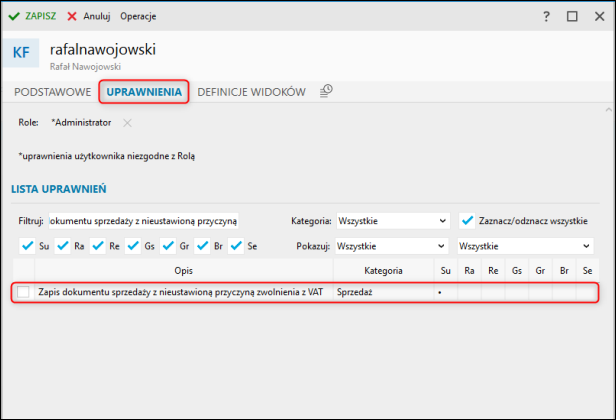Click the rafalnawojowski username heading
The width and height of the screenshot is (616, 420).
click(x=103, y=50)
